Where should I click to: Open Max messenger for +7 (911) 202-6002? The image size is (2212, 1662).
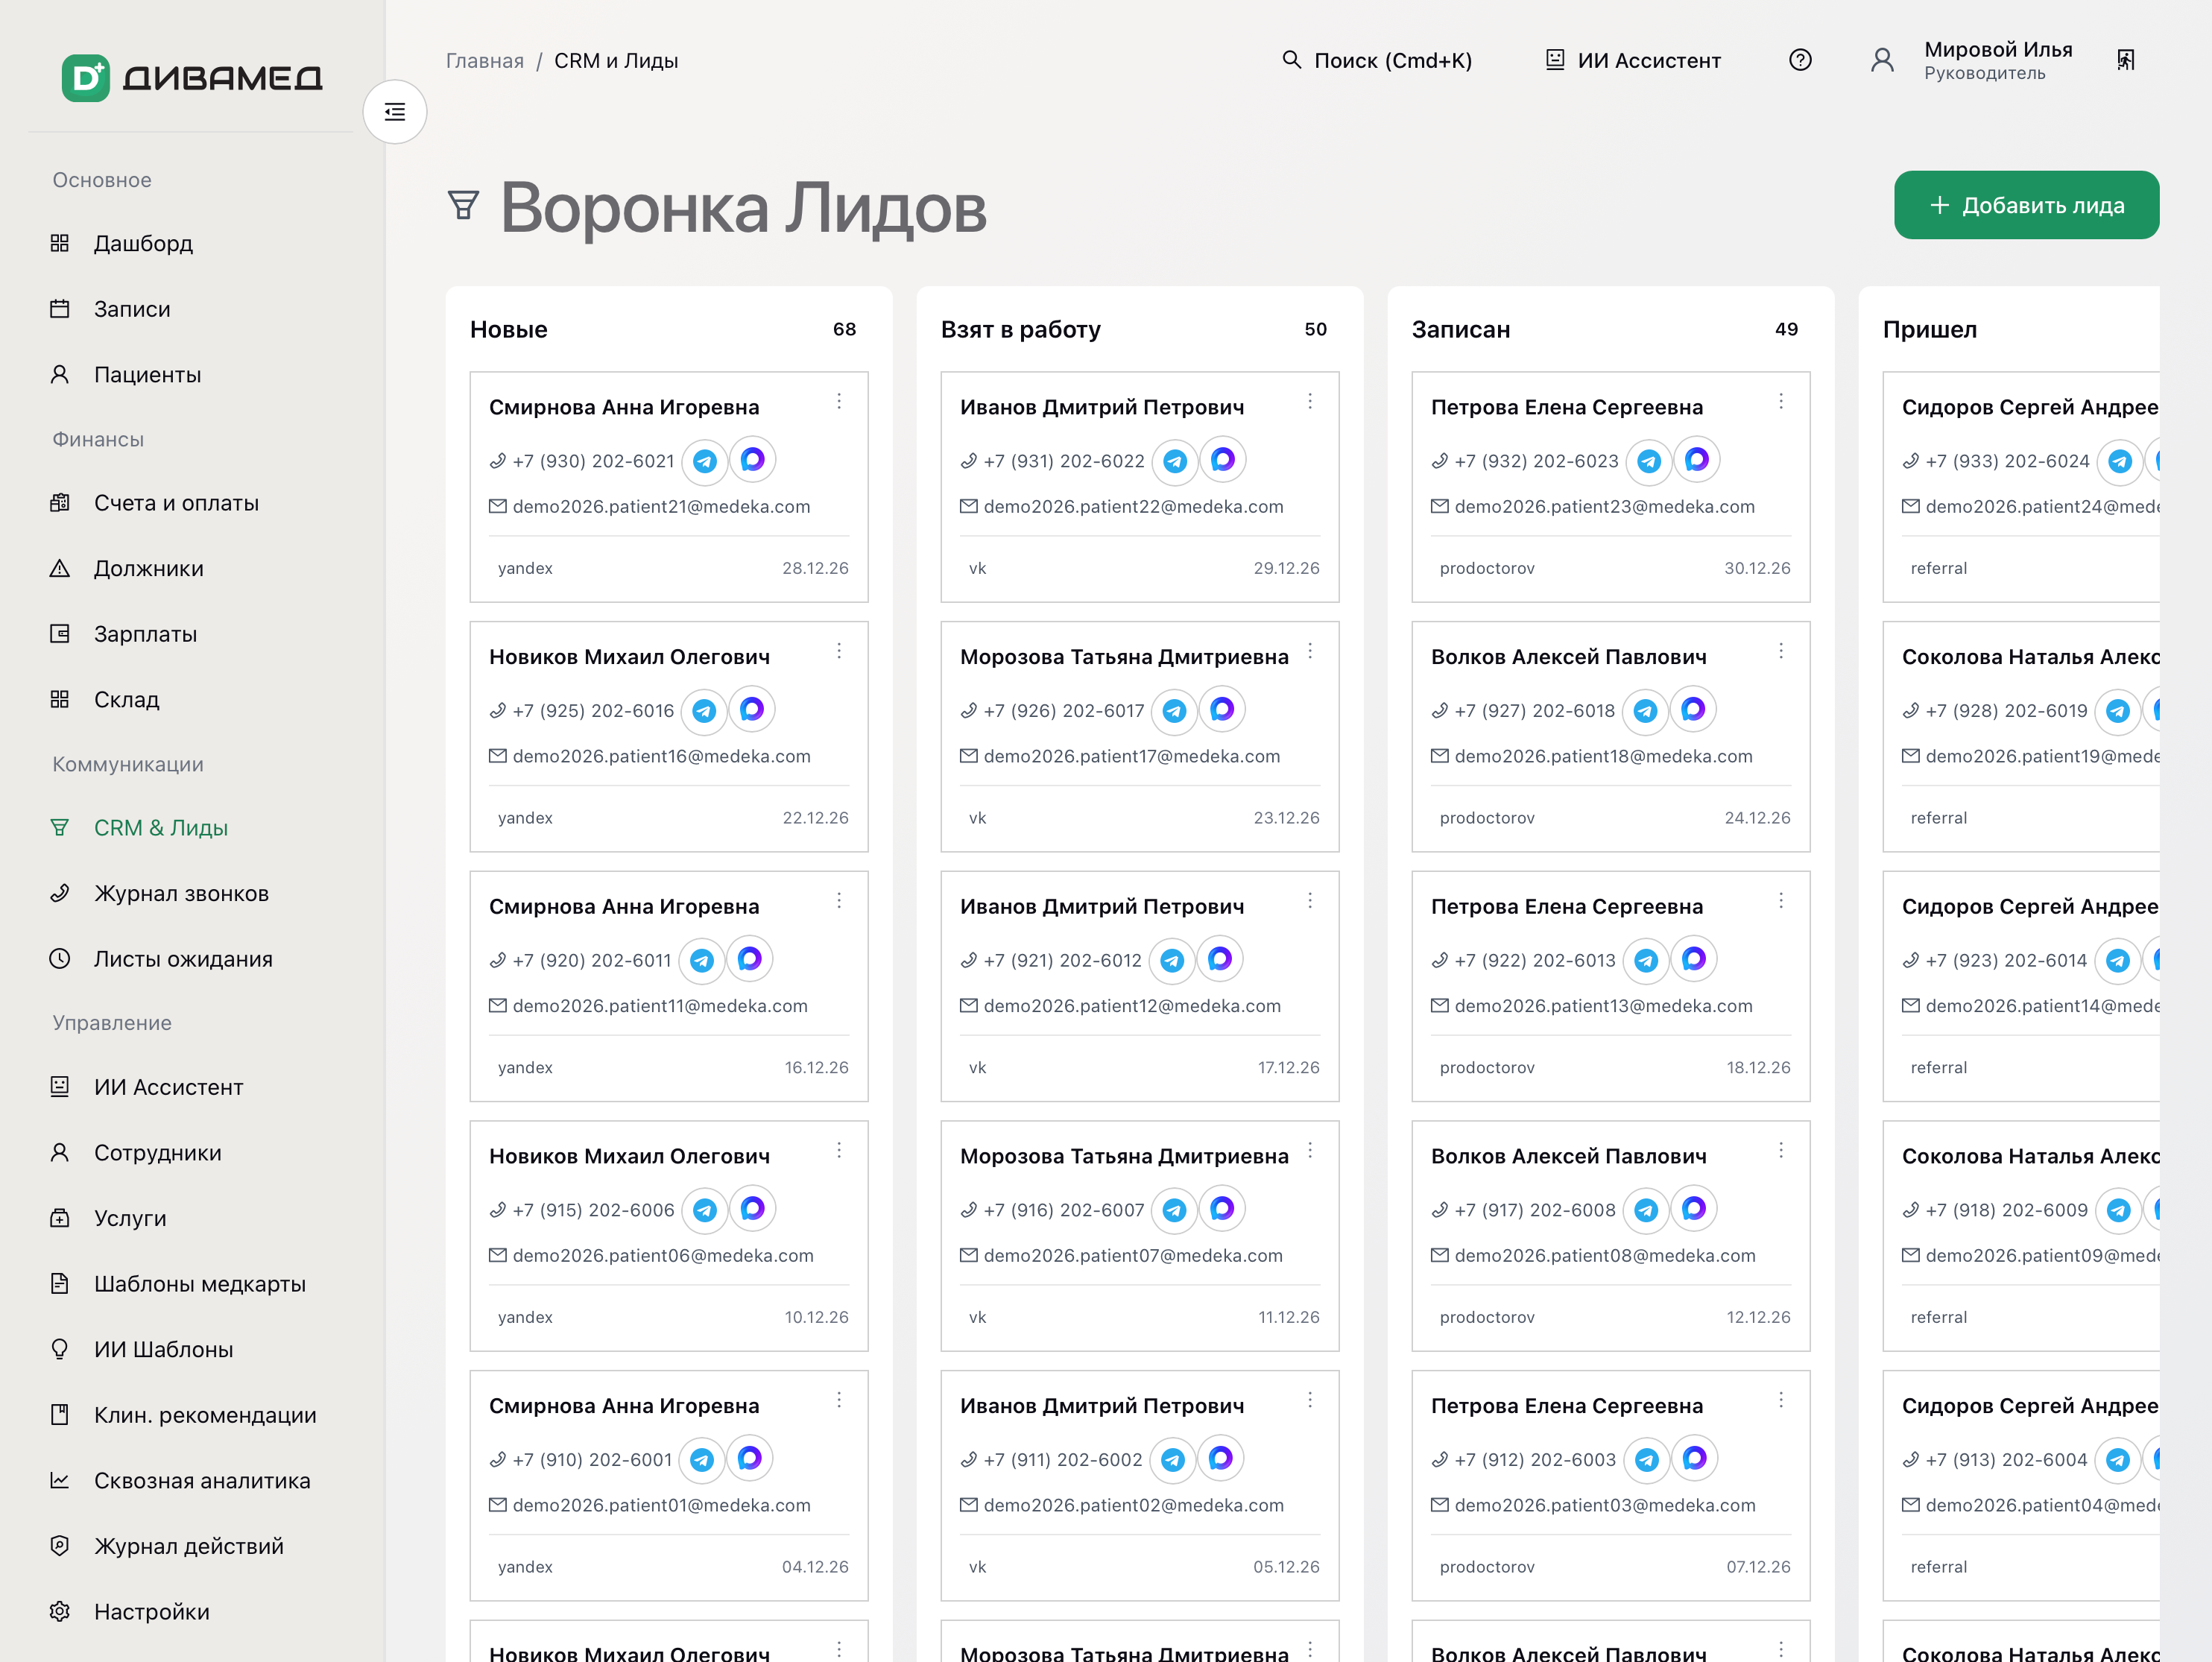(1221, 1458)
